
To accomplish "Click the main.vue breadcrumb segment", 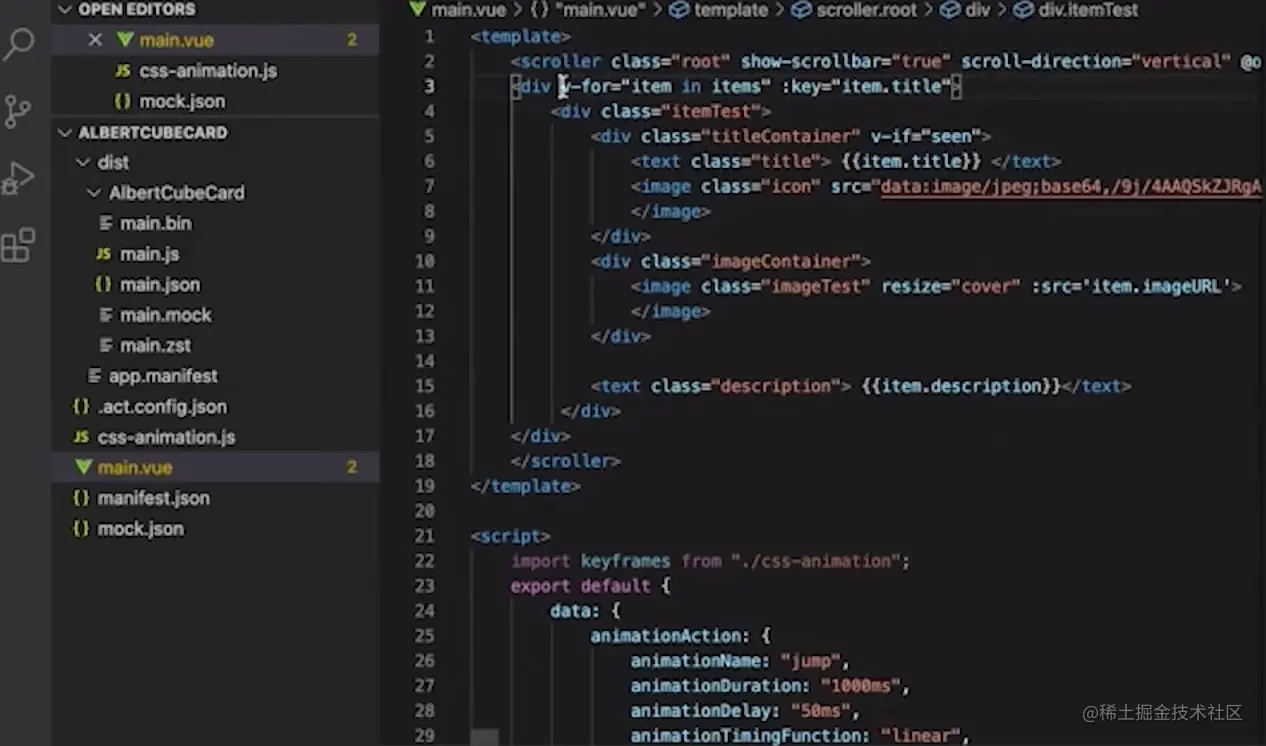I will [469, 10].
